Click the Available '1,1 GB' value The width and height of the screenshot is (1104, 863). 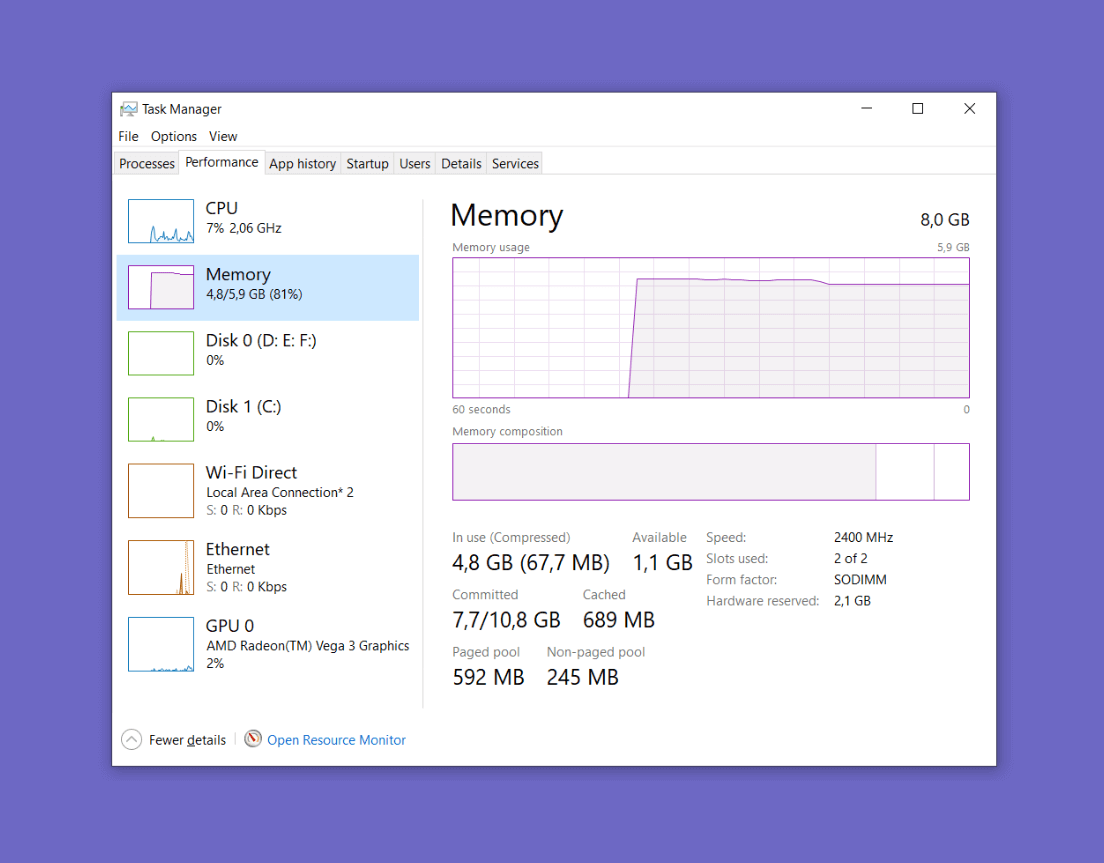(x=663, y=562)
